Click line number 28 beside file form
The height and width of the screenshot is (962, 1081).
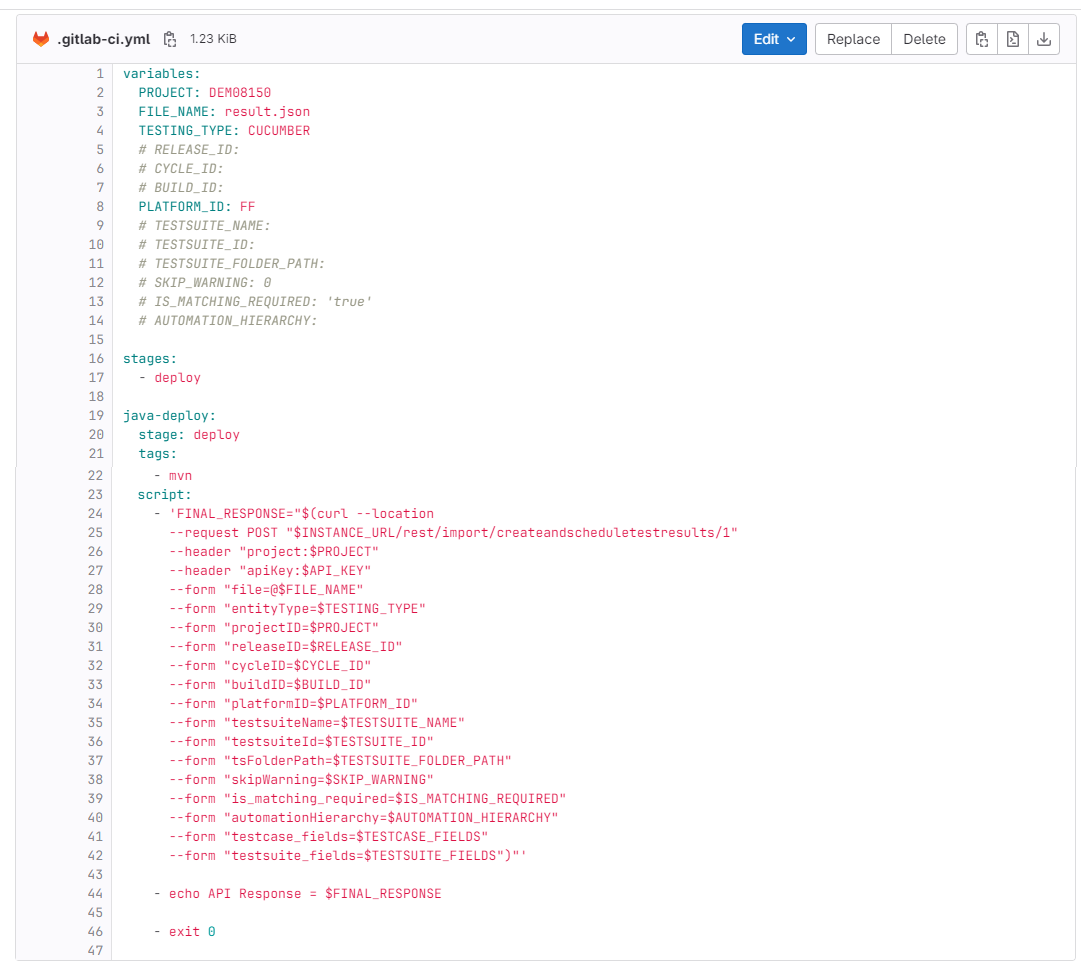coord(96,589)
